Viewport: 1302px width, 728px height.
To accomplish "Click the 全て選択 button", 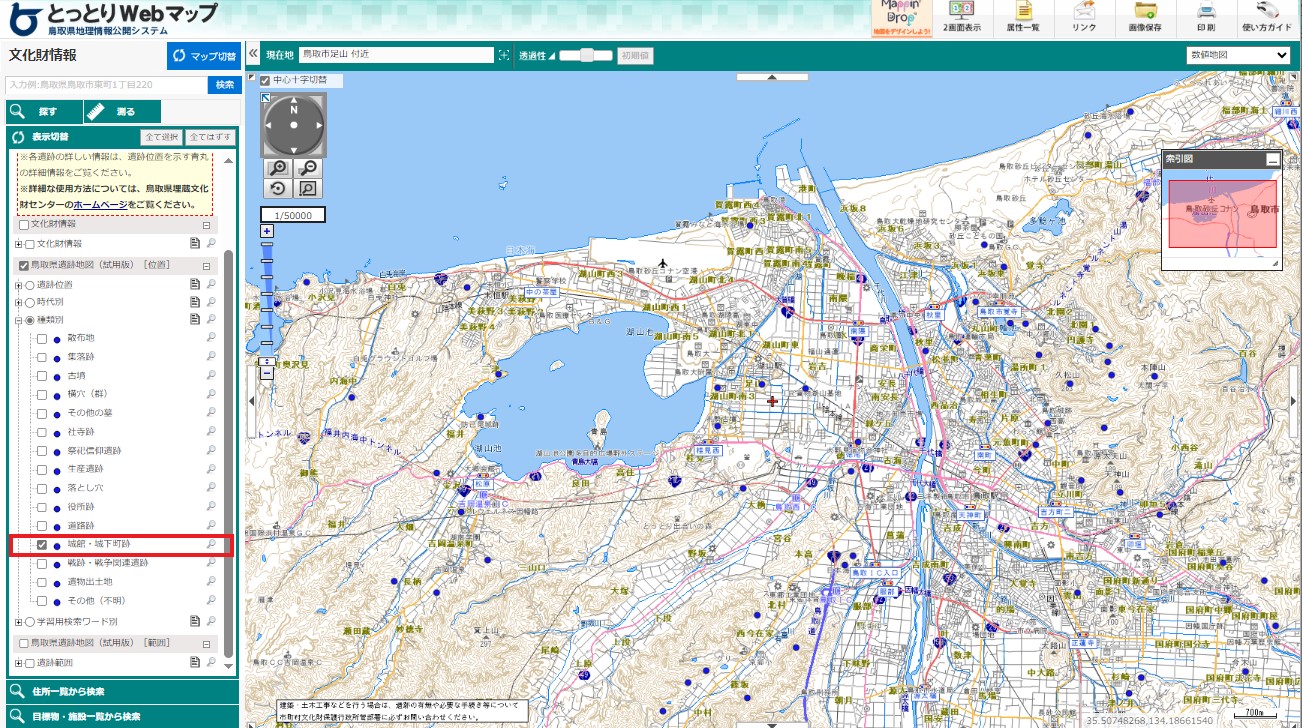I will (162, 137).
